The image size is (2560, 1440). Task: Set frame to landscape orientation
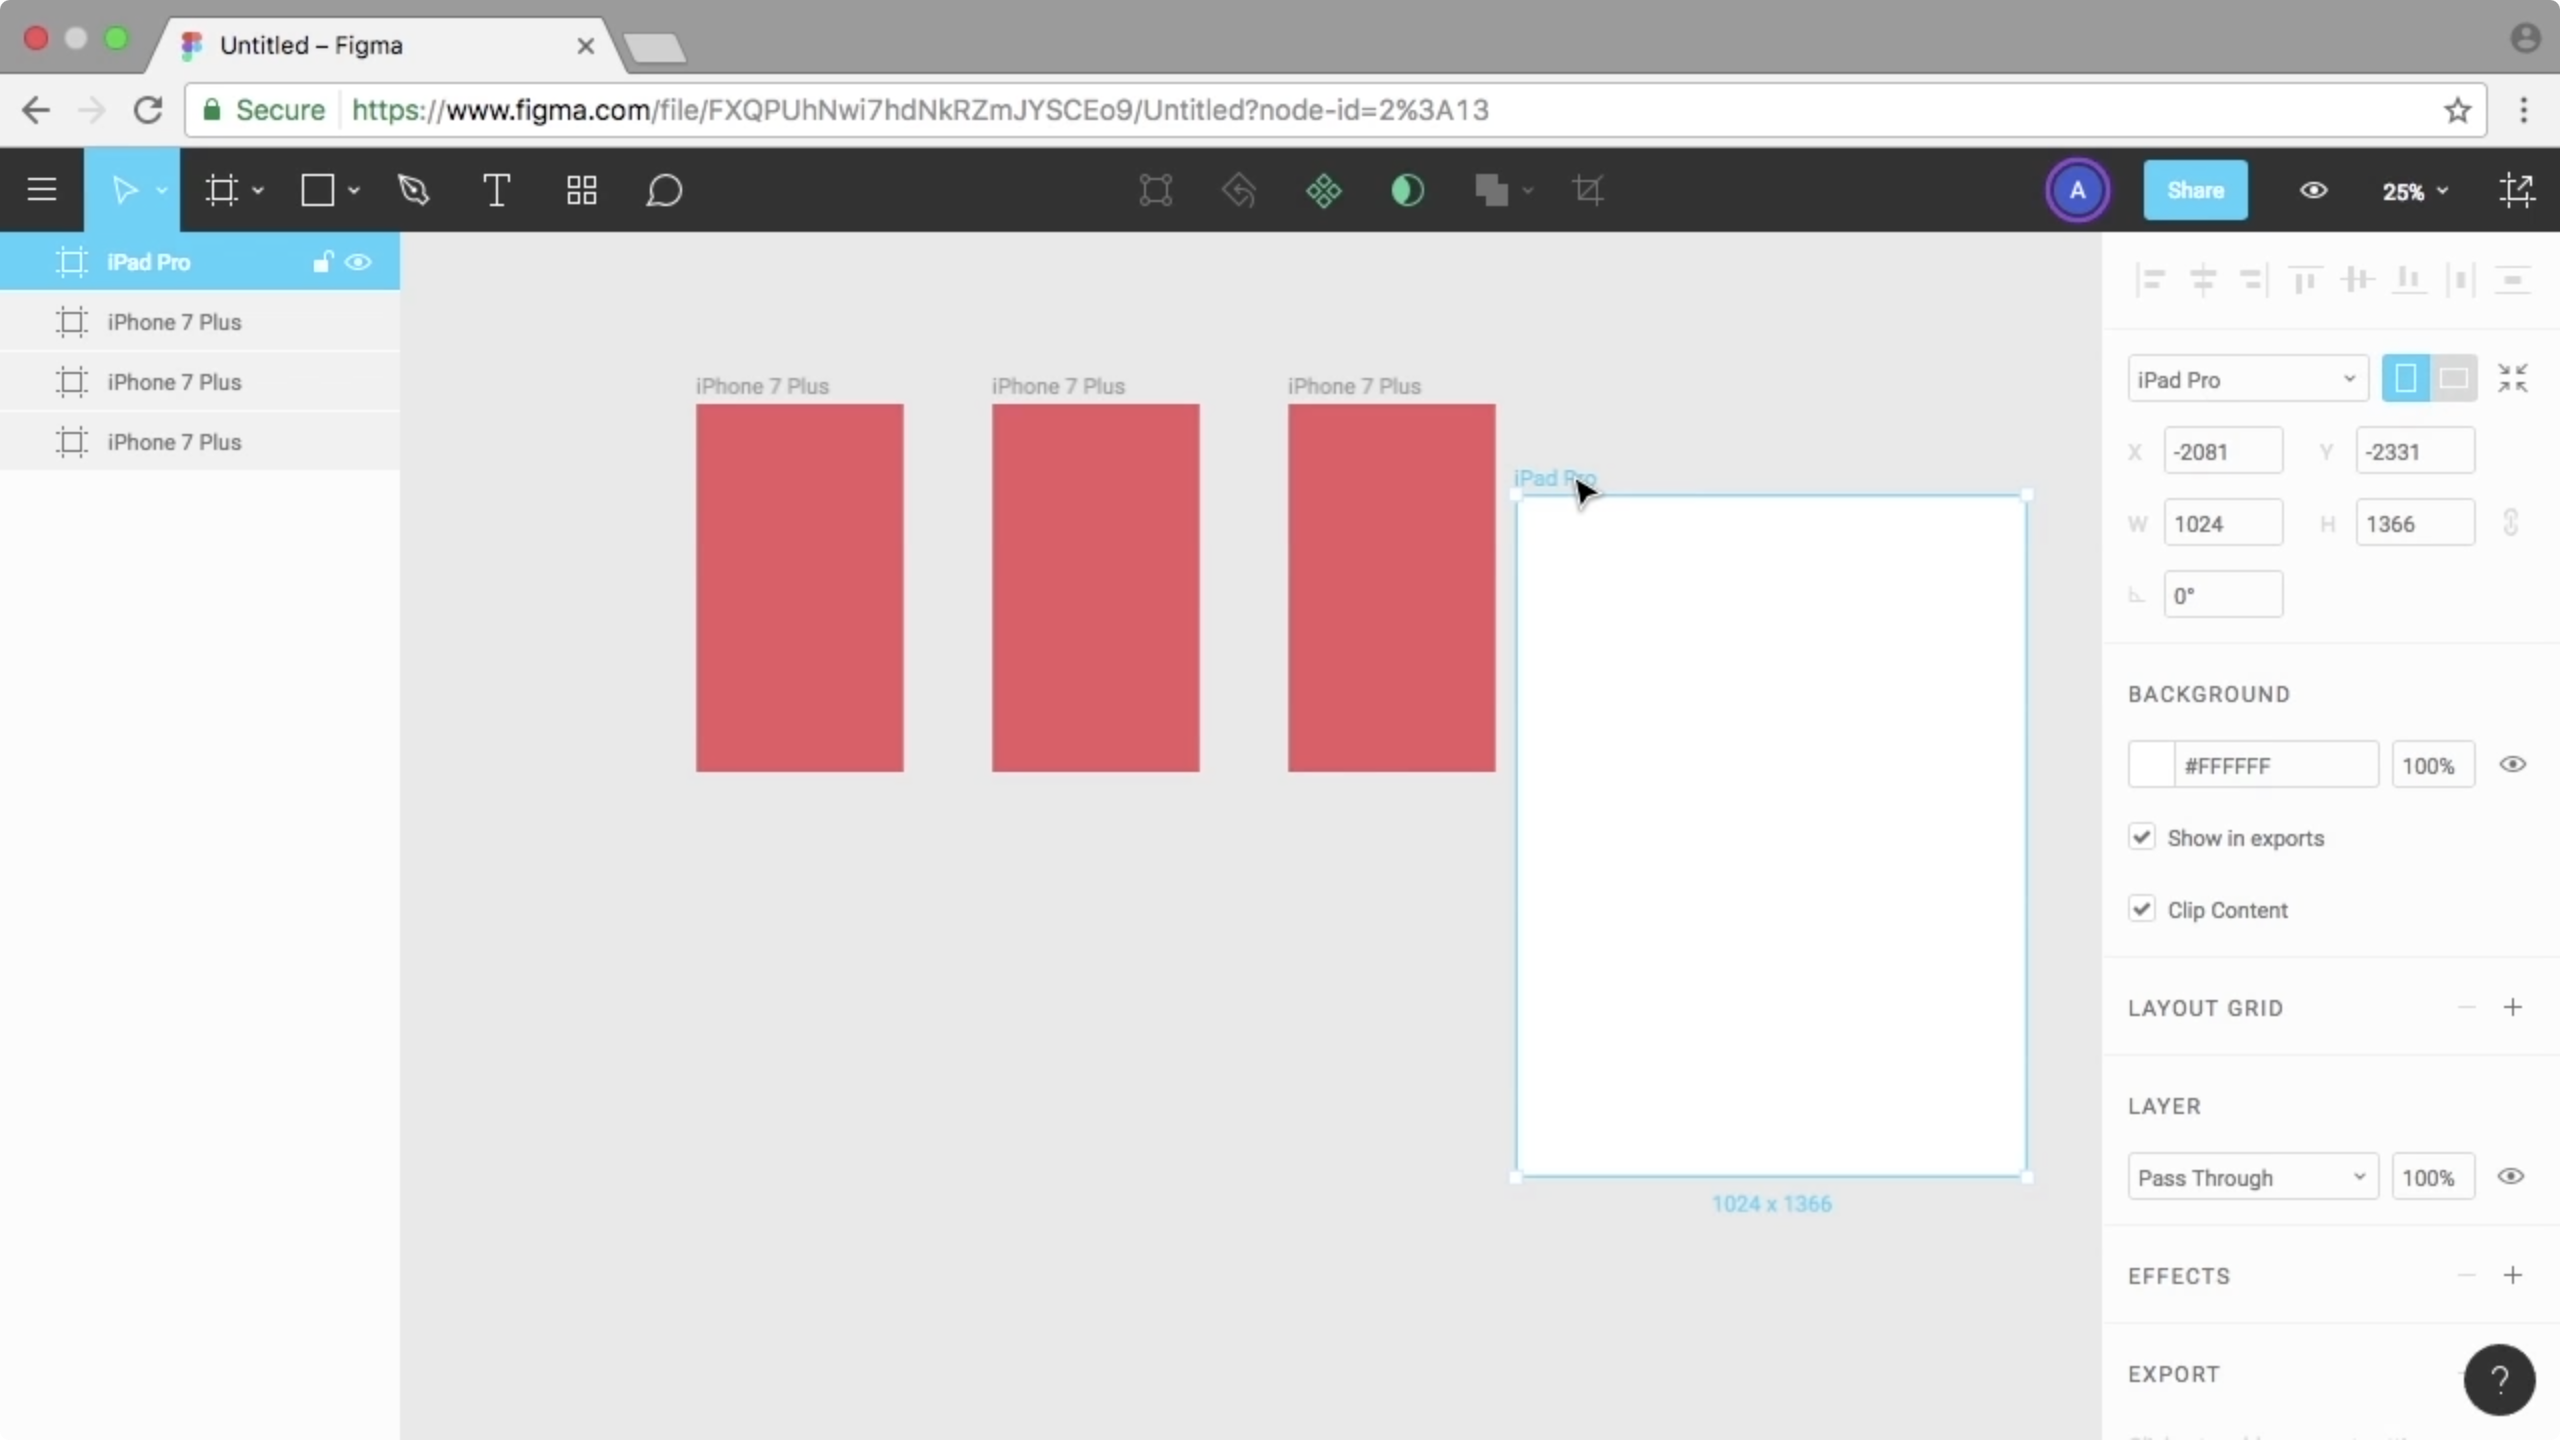click(x=2453, y=378)
